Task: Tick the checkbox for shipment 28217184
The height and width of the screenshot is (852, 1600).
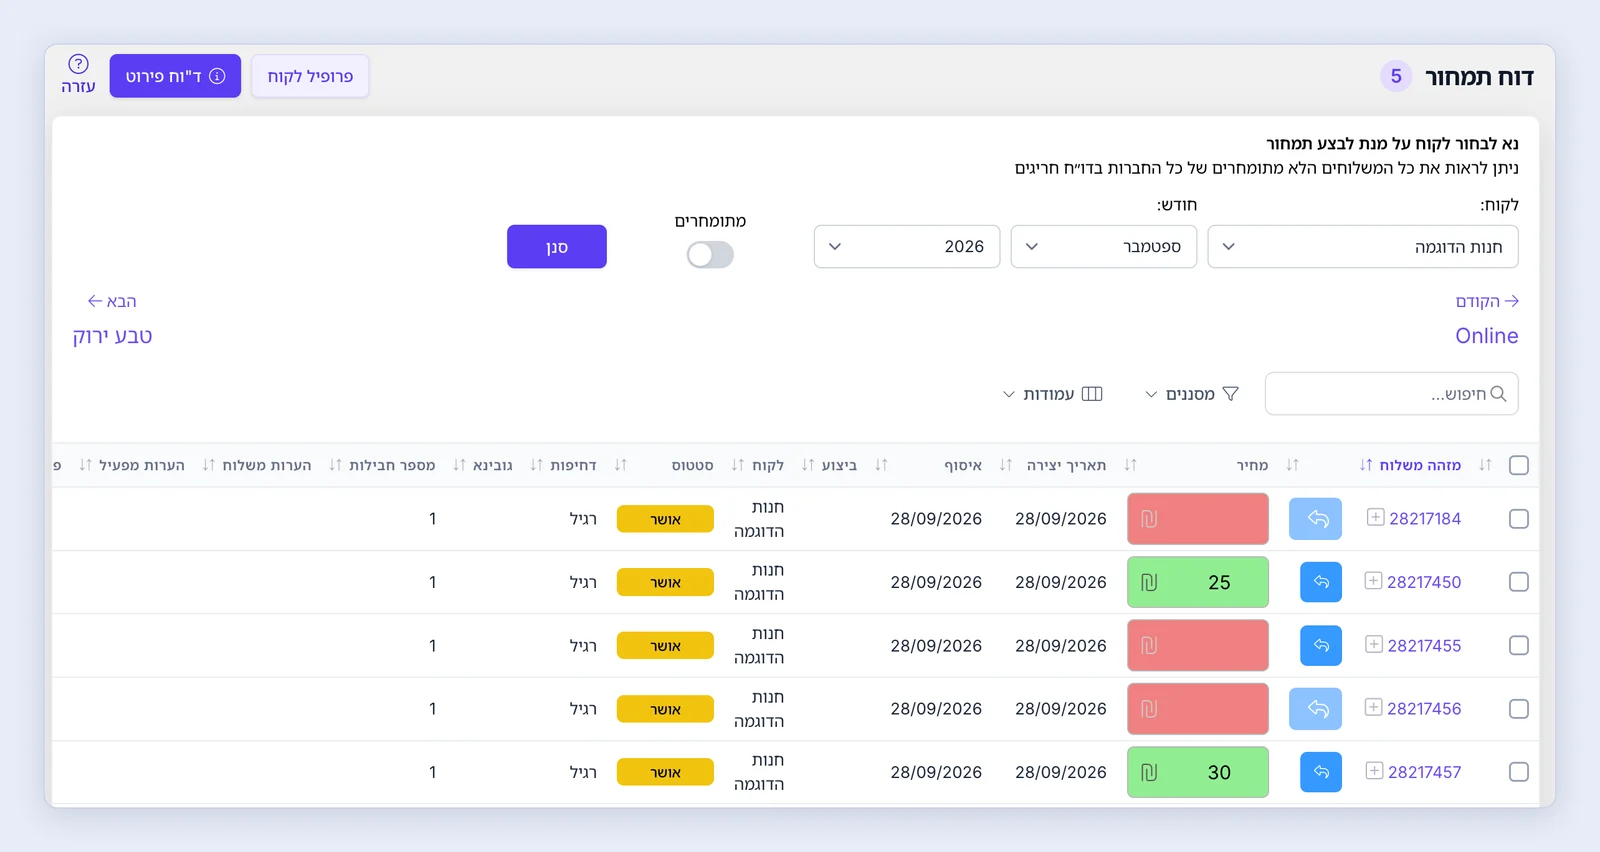Action: (1519, 519)
